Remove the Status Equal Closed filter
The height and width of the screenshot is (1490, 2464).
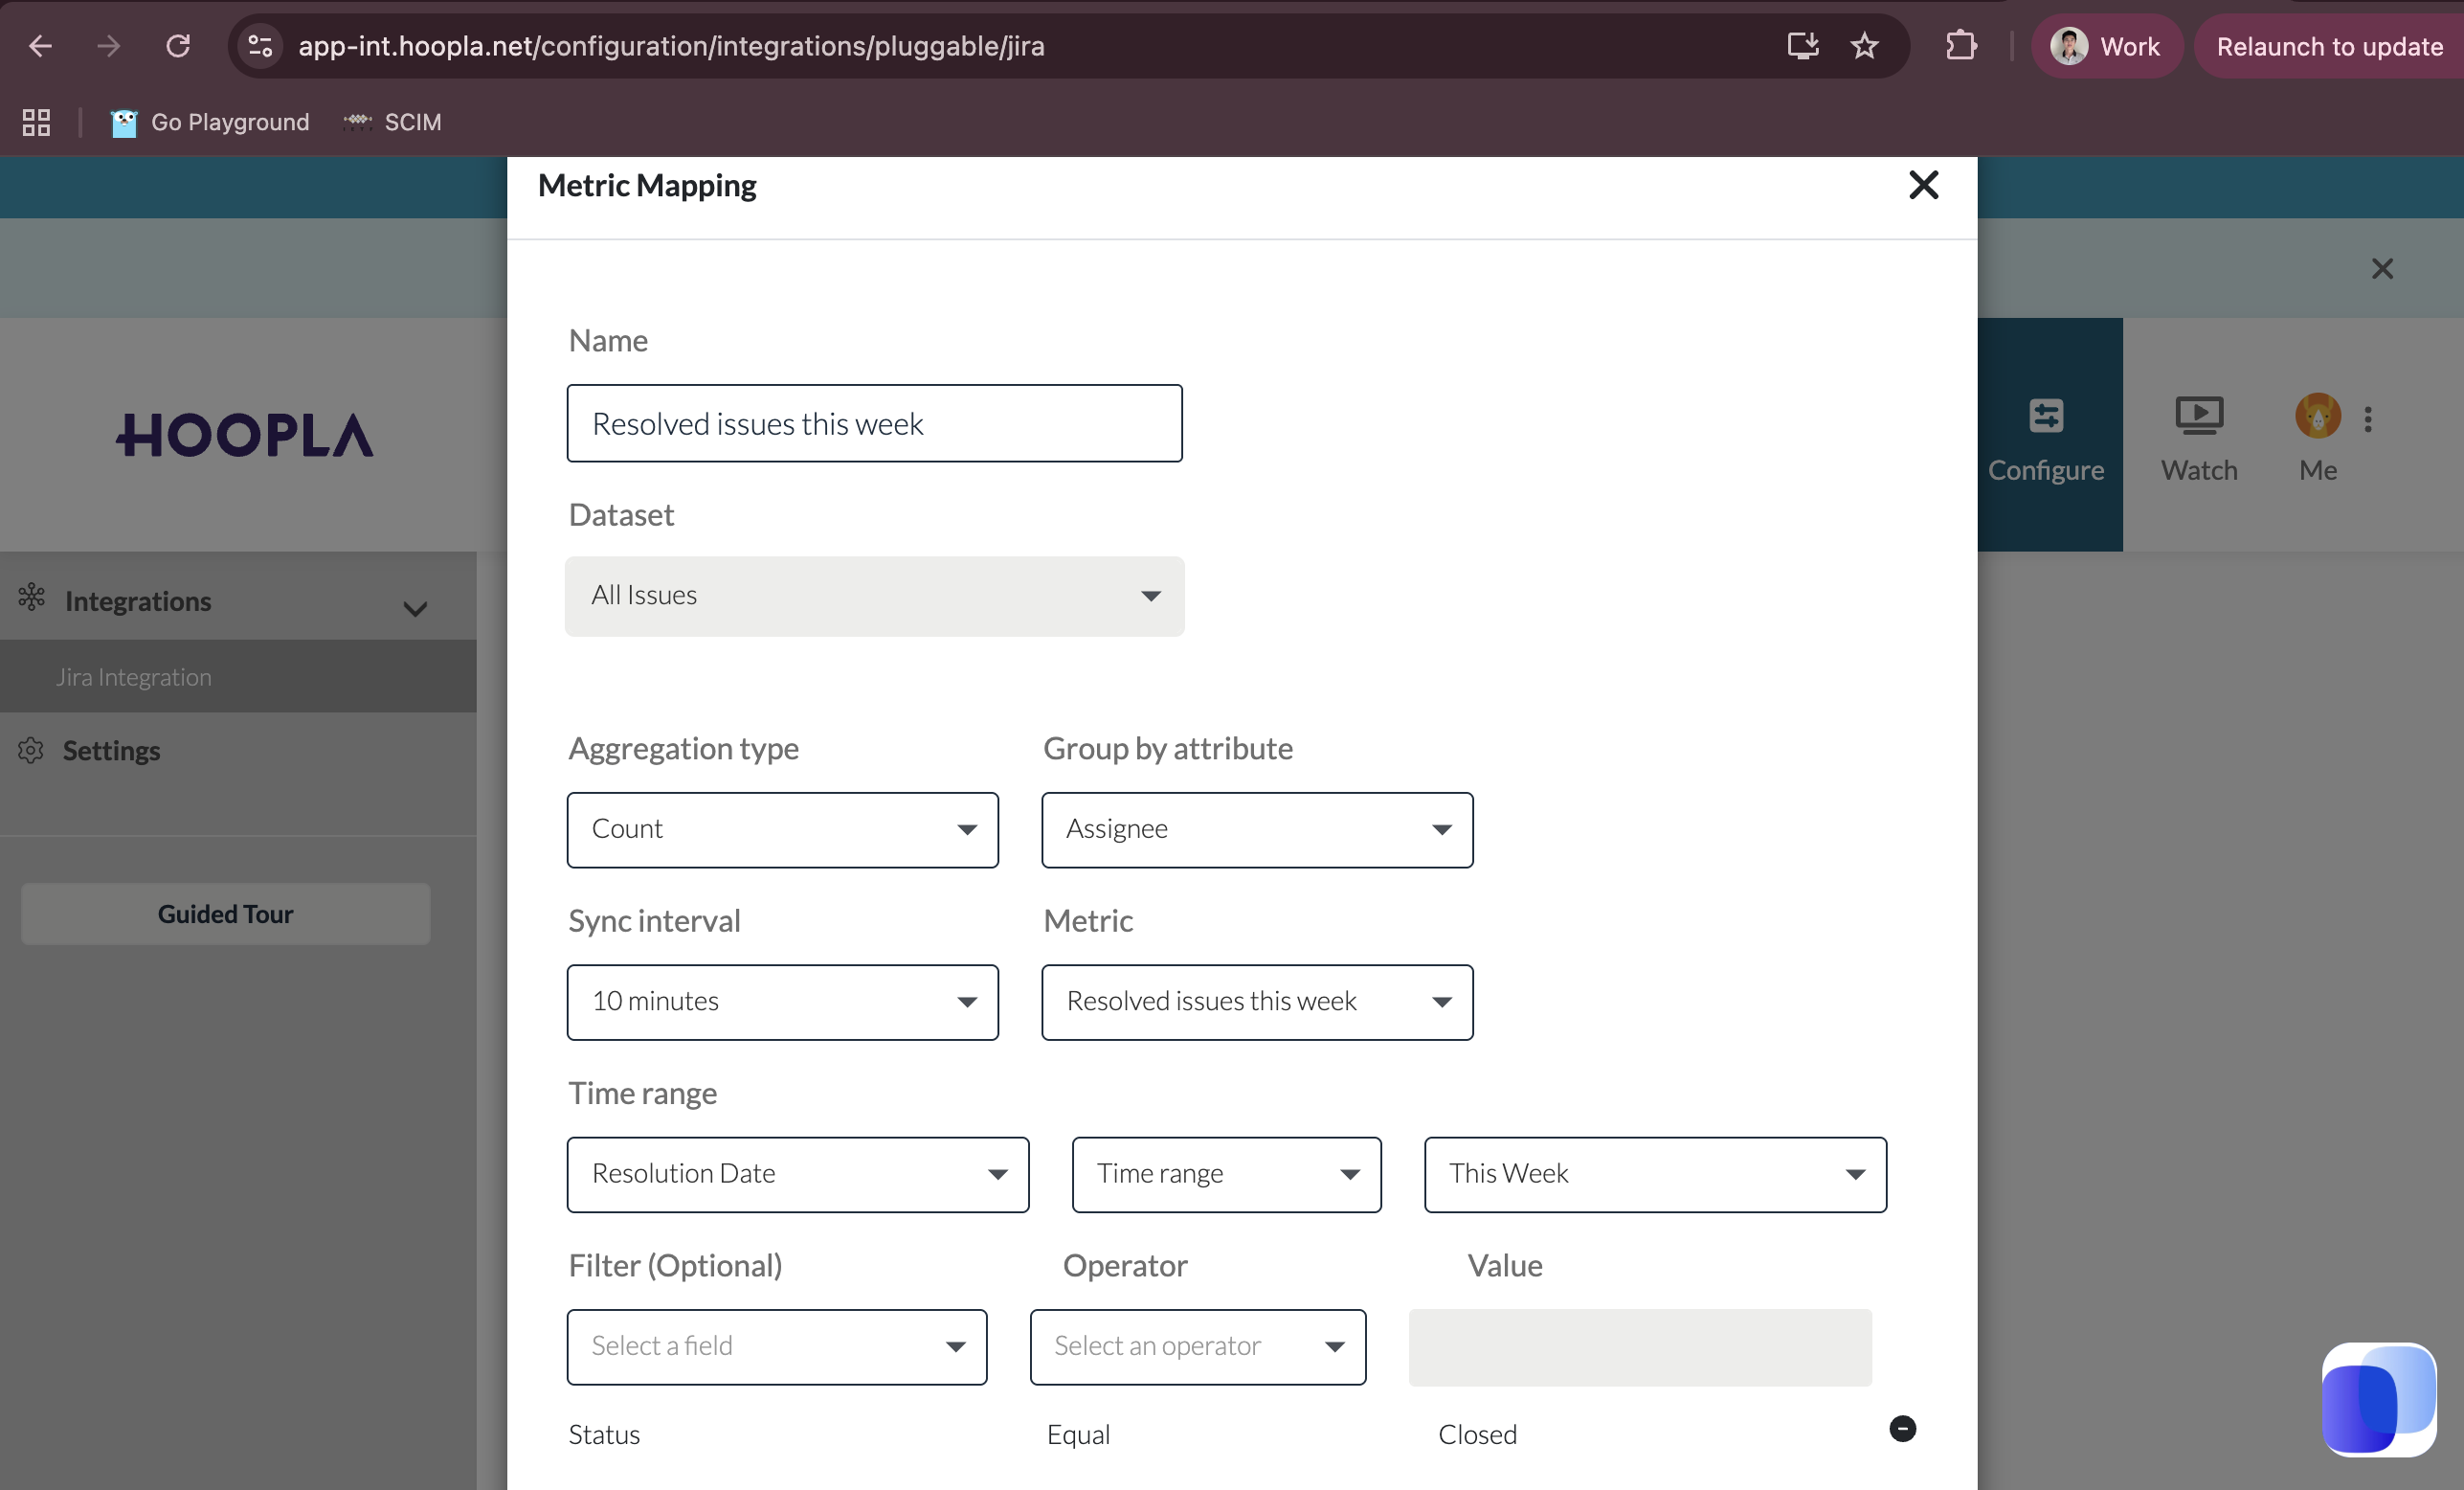point(1902,1428)
